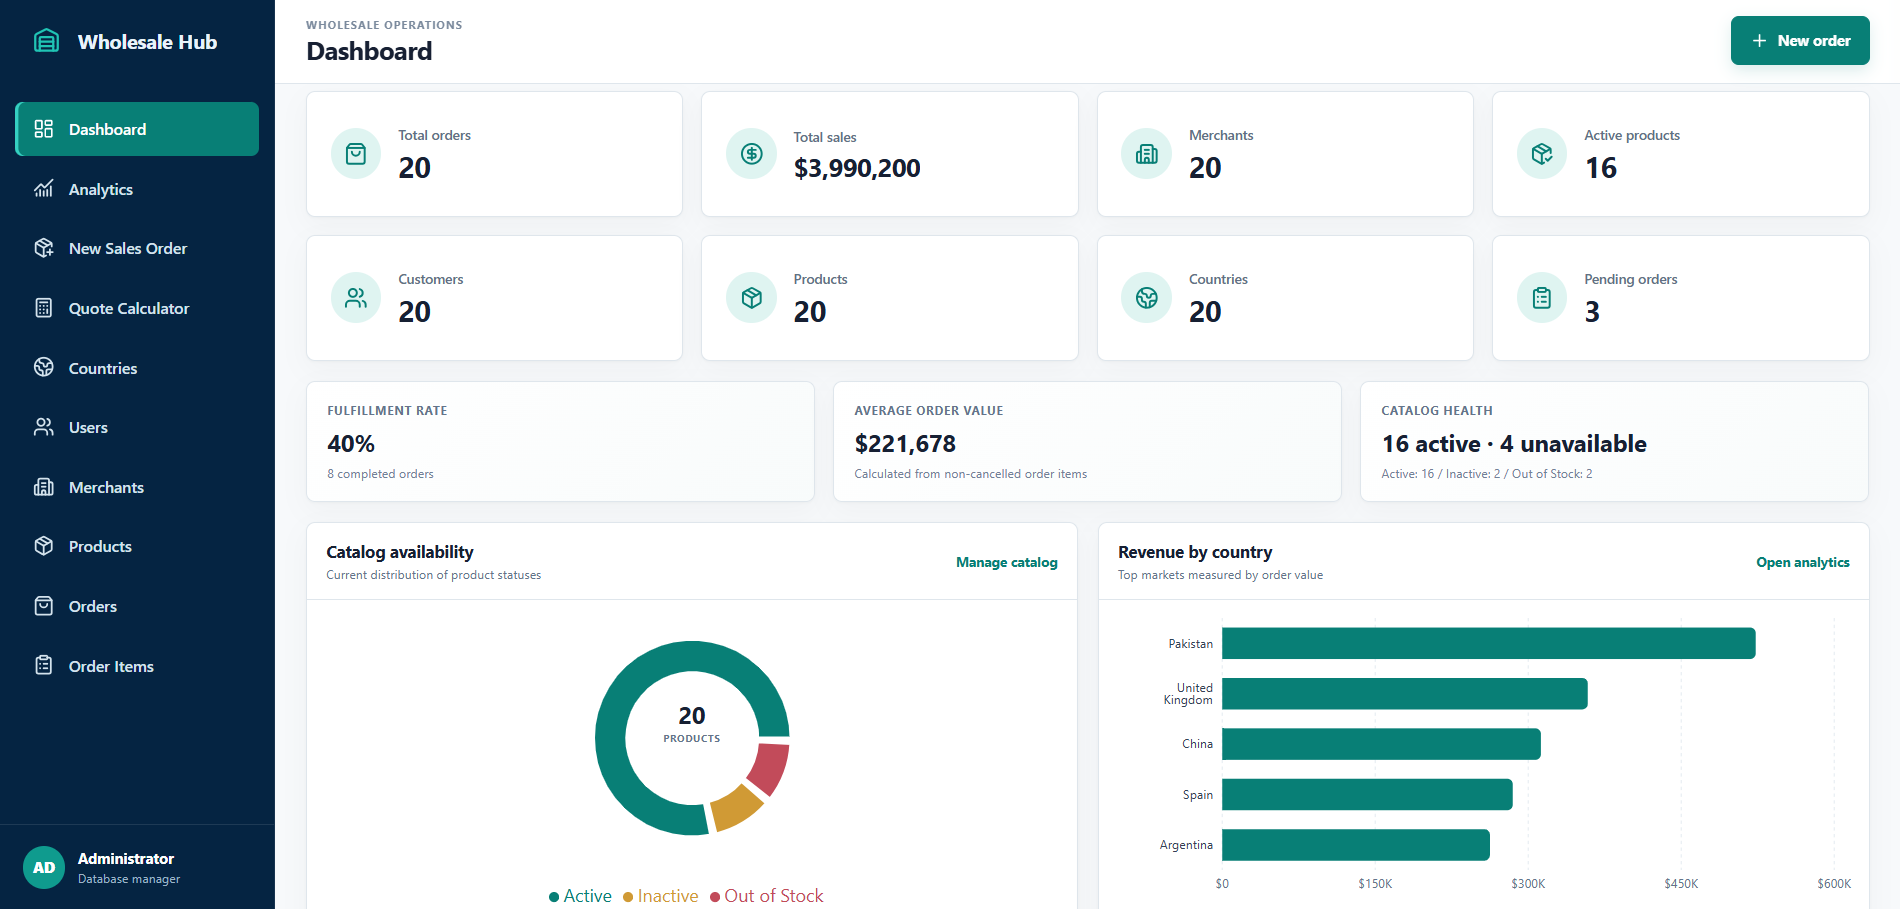Screen dimensions: 1900x909
Task: Click the Pakistan revenue bar
Action: point(1488,643)
